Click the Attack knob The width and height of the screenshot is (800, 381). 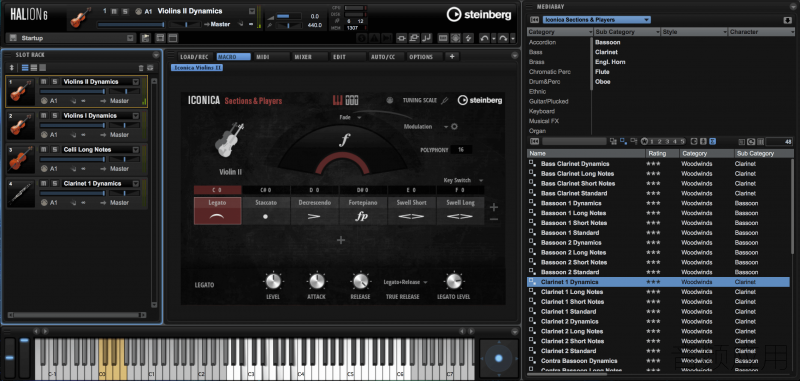point(316,282)
